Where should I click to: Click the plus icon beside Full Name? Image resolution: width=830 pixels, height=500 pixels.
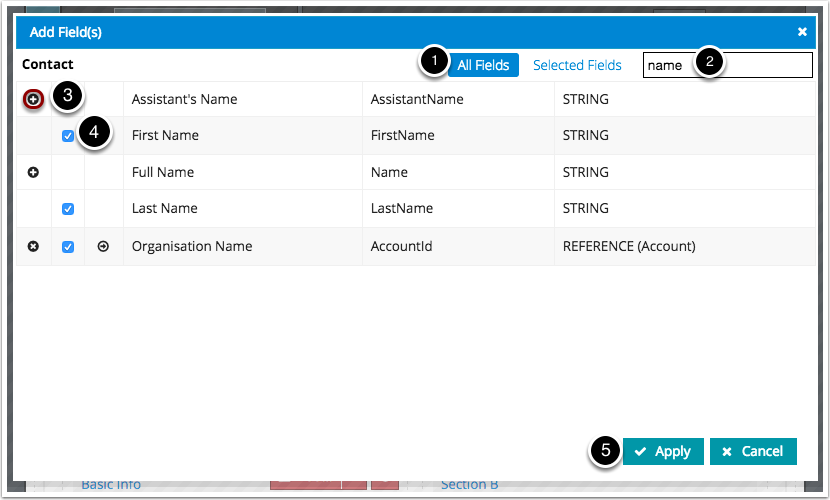coord(33,172)
